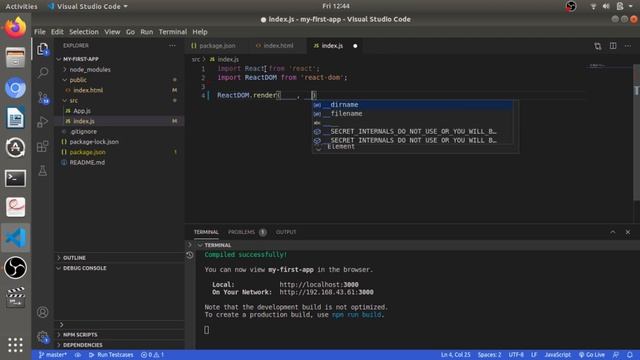Open the system volume indicator
640x360 pixels.
point(606,6)
